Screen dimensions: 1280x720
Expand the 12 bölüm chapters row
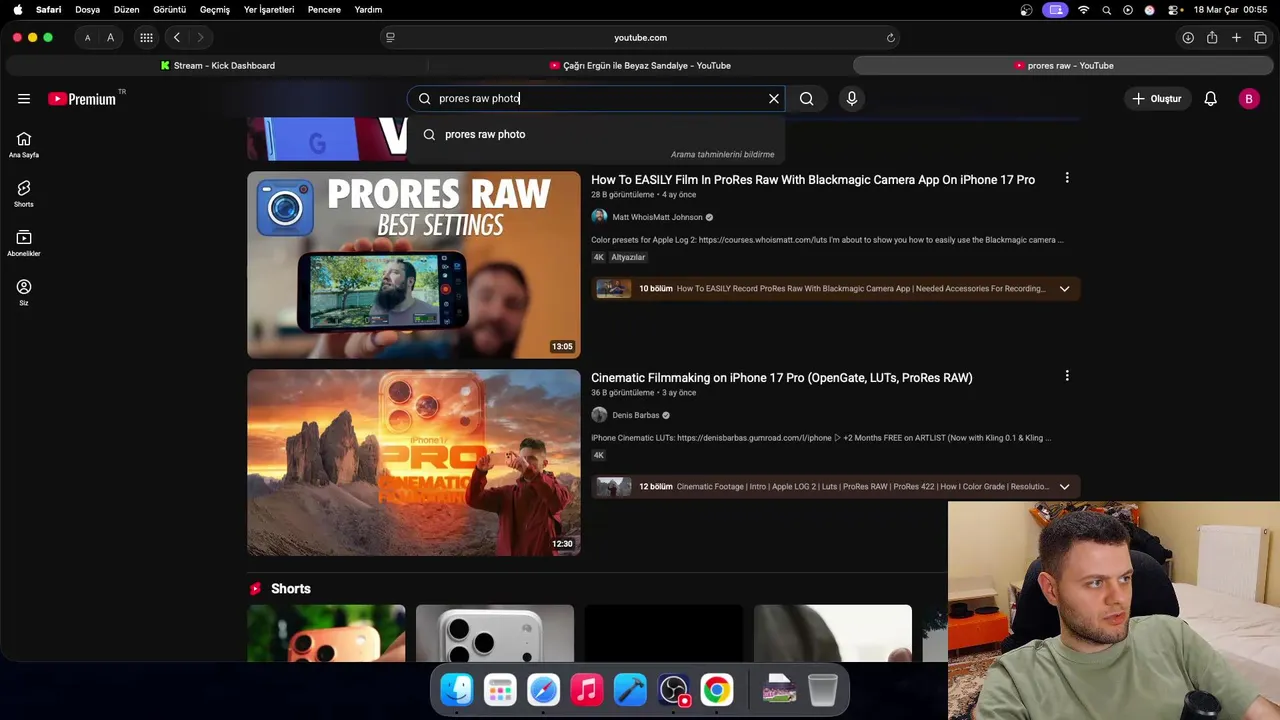835,487
